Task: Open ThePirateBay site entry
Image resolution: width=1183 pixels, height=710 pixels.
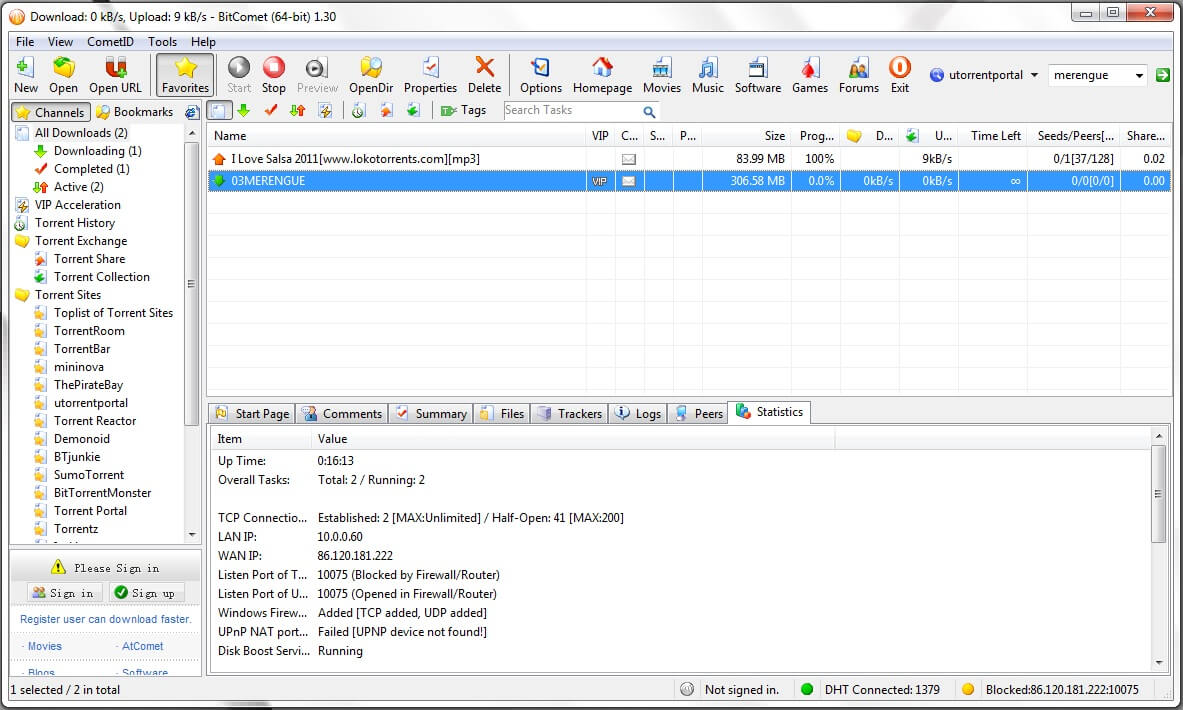Action: click(88, 385)
